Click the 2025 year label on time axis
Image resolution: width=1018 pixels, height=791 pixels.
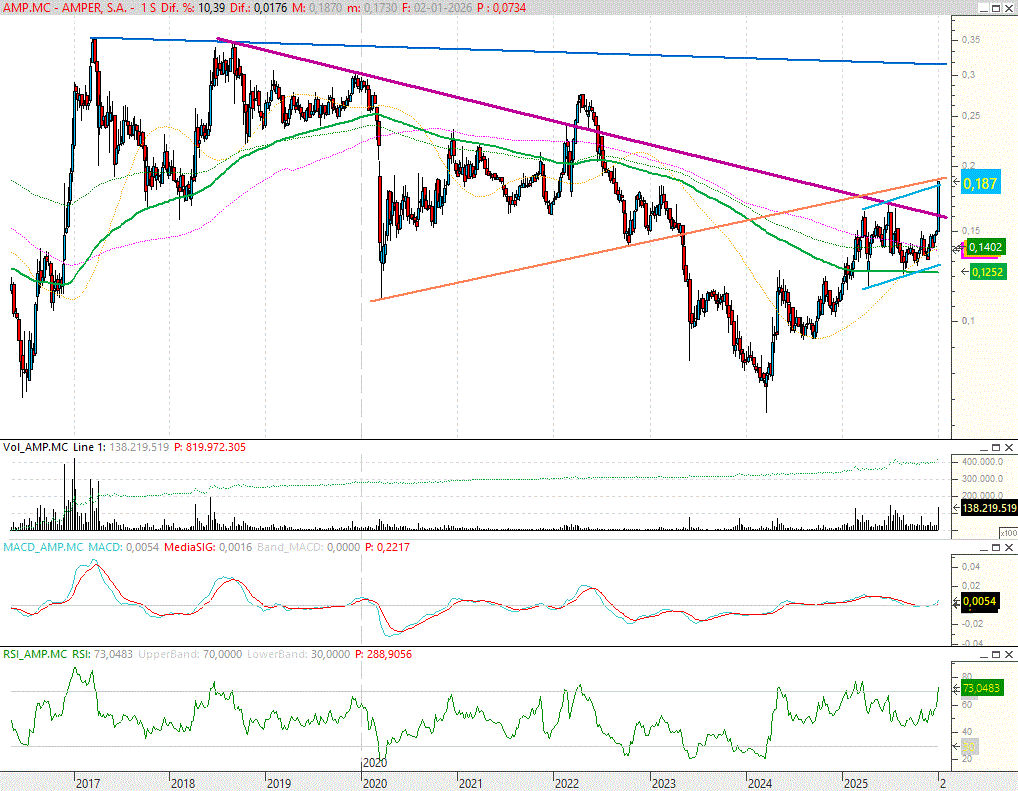856,784
